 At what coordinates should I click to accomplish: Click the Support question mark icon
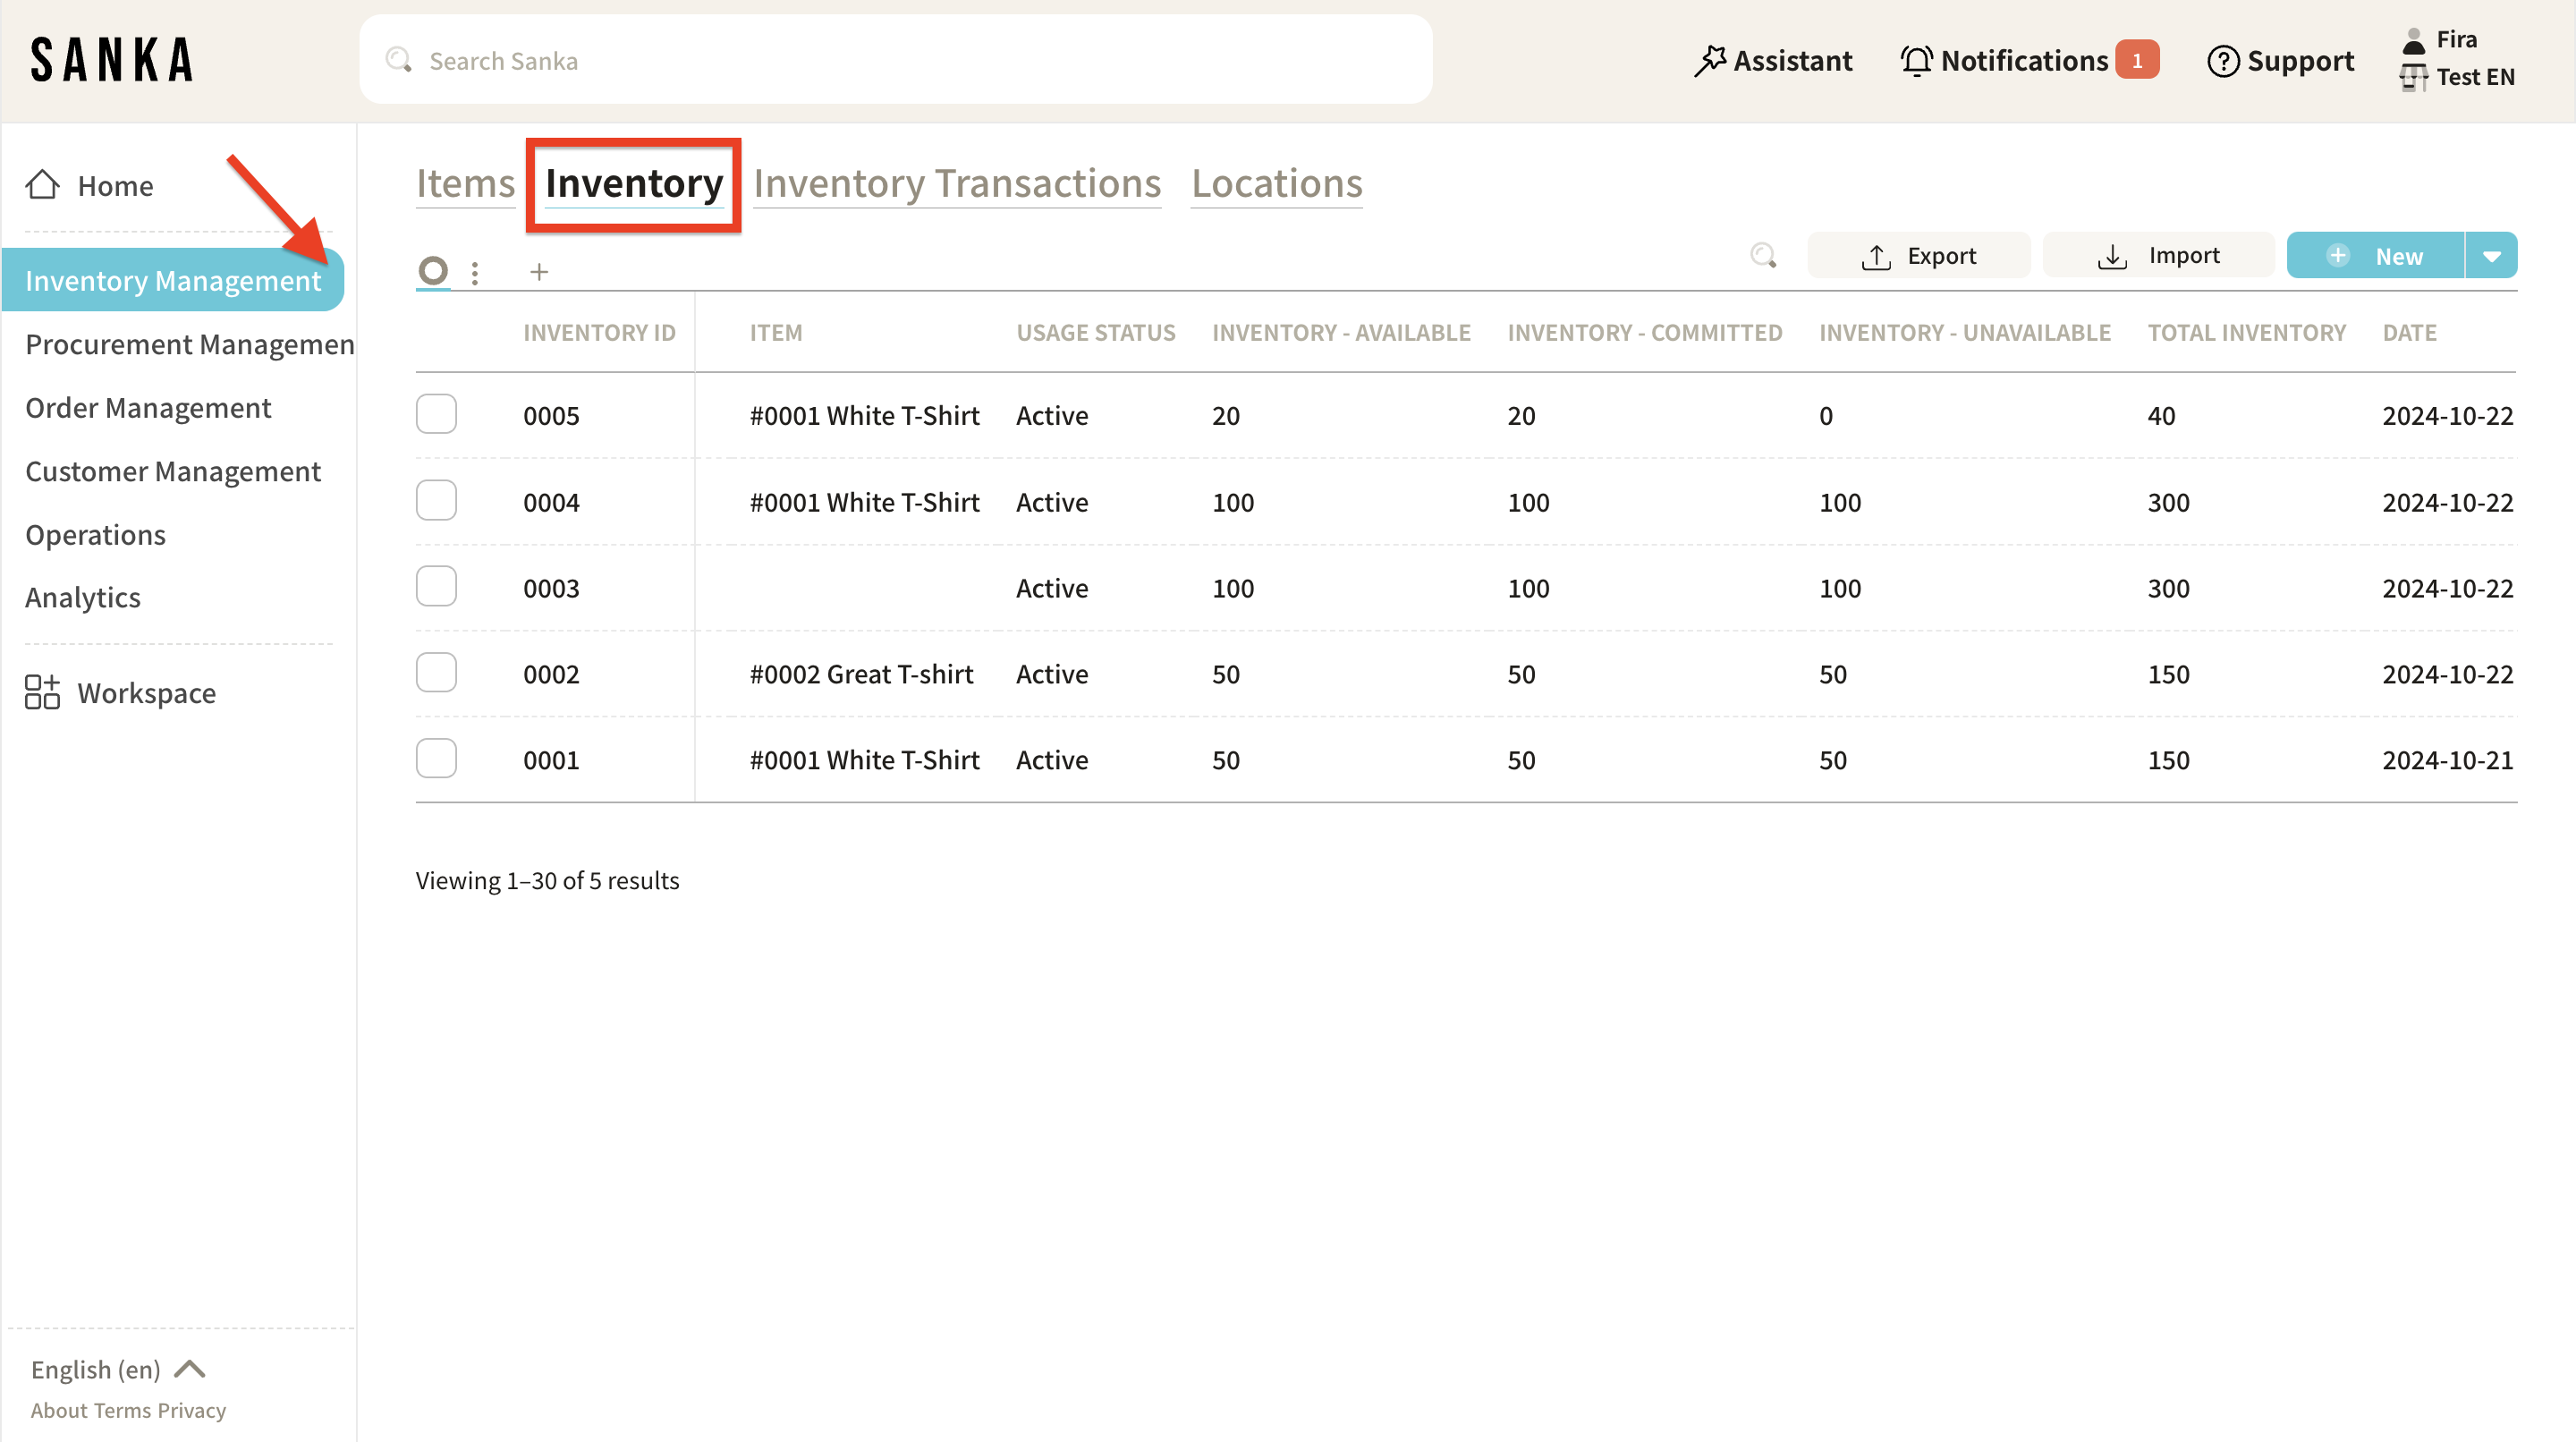pyautogui.click(x=2222, y=61)
